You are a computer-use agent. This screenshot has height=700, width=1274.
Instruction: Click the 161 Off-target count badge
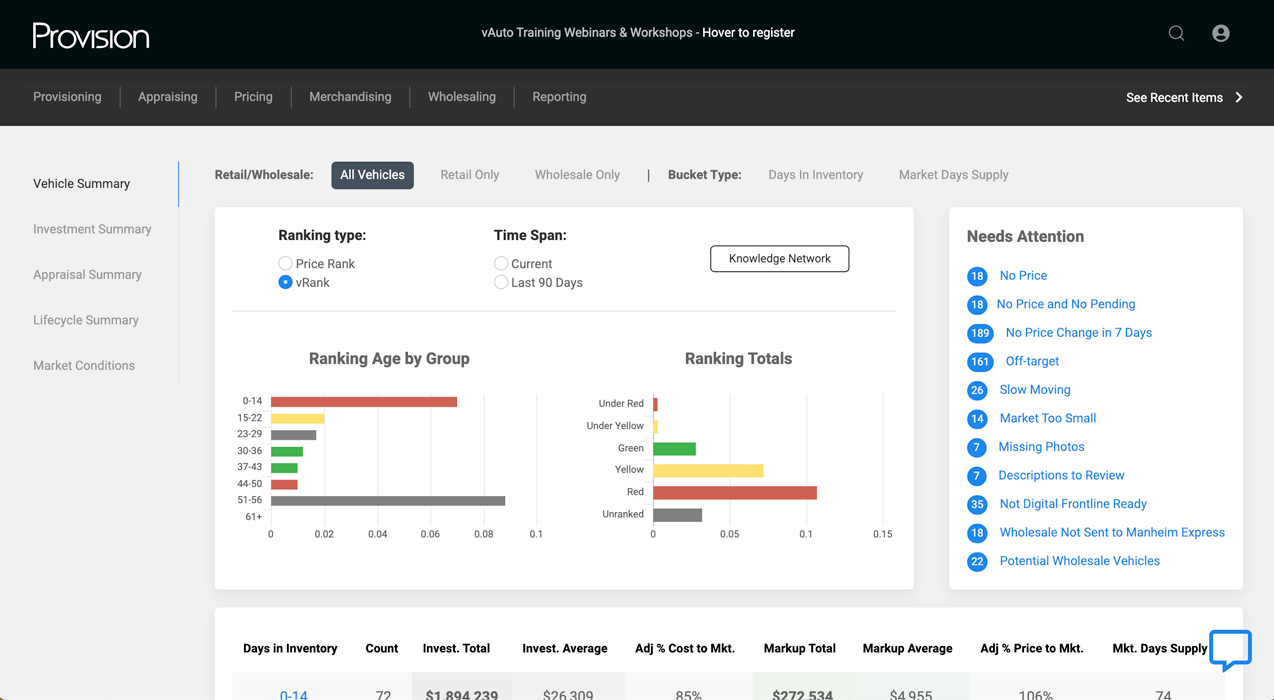980,362
